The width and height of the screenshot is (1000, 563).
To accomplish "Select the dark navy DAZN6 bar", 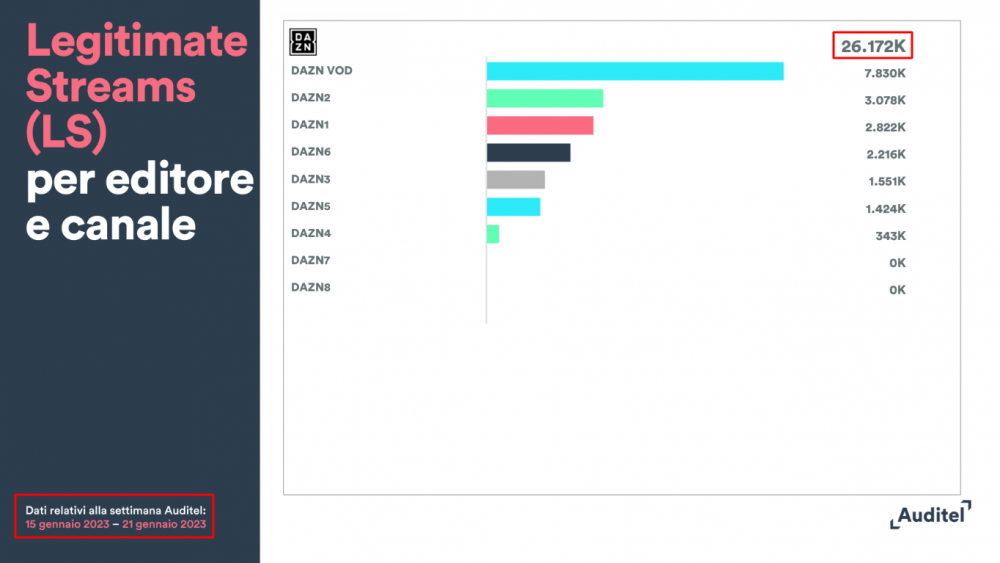I will click(528, 152).
